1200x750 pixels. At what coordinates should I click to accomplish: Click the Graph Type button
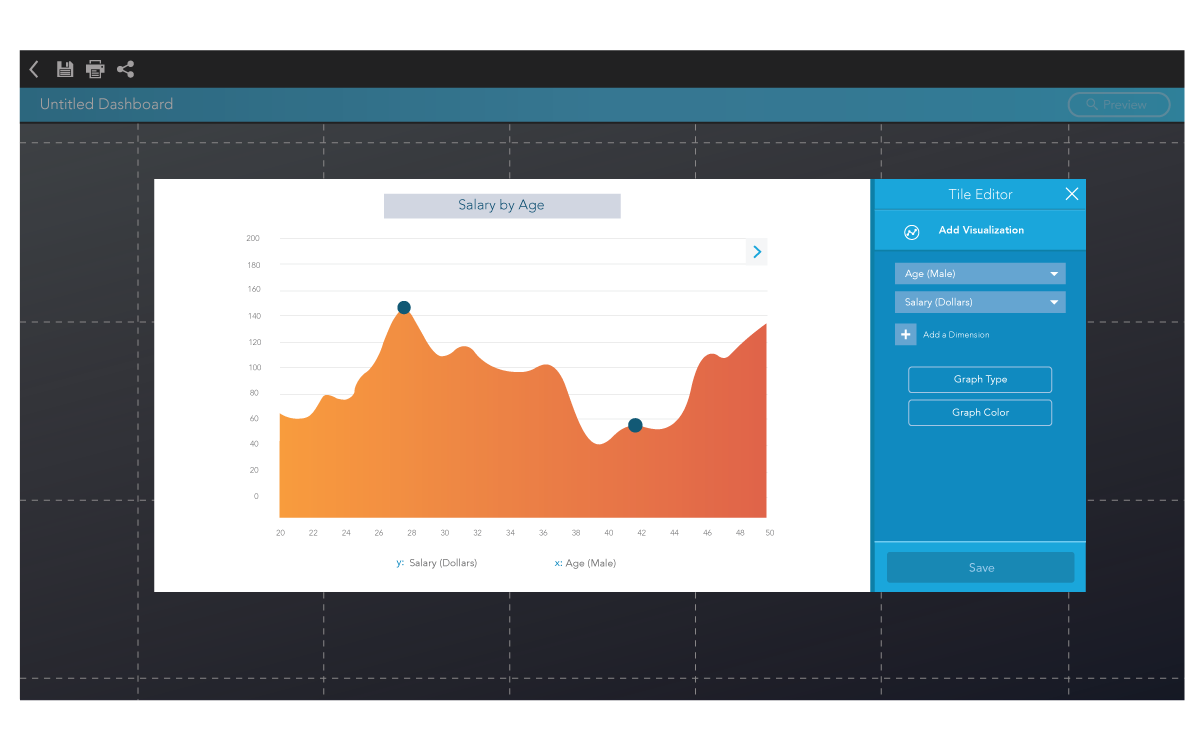(x=980, y=379)
